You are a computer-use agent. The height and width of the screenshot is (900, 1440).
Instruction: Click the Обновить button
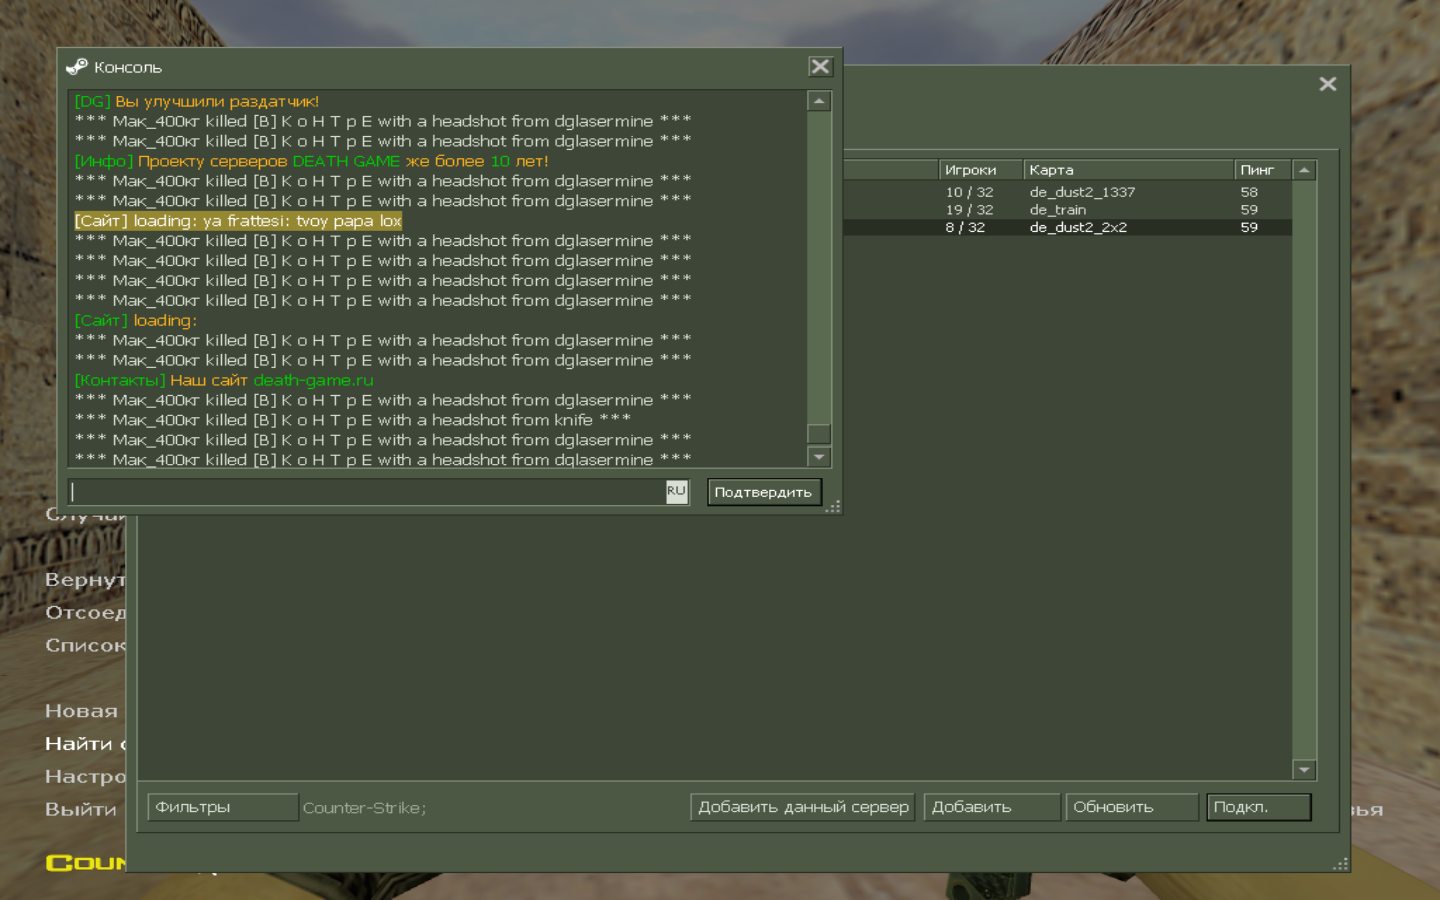coord(1131,807)
